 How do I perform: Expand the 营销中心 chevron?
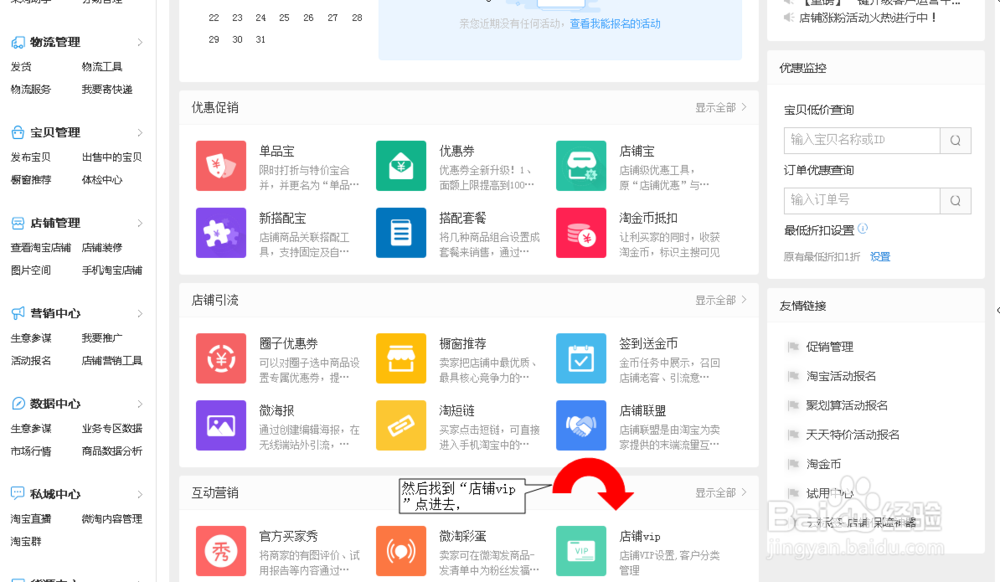140,313
